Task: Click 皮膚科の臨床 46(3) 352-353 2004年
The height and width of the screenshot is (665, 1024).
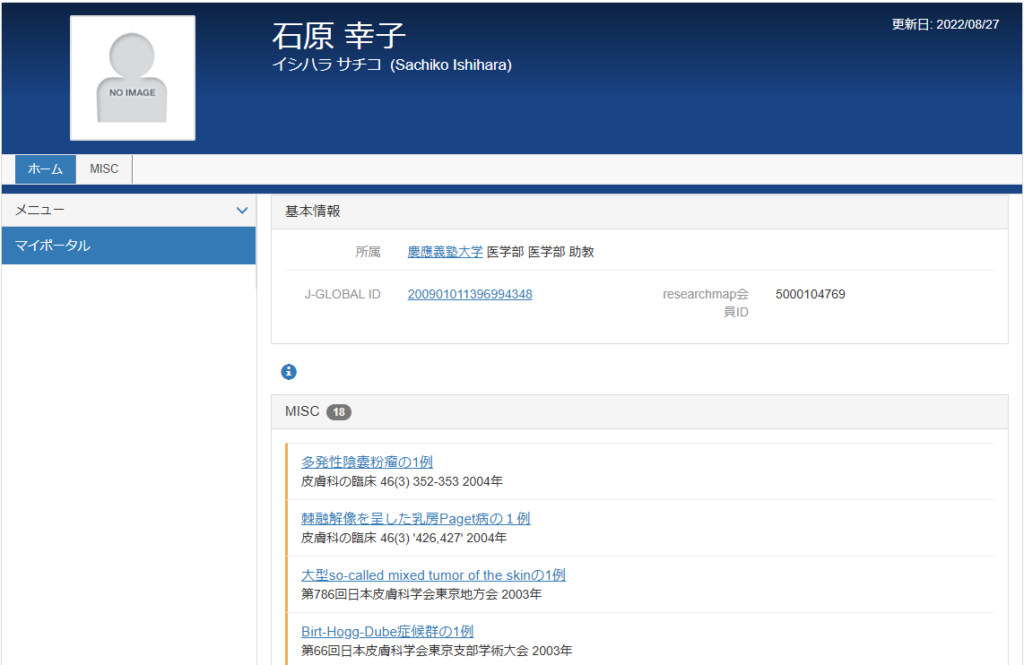Action: [x=402, y=481]
